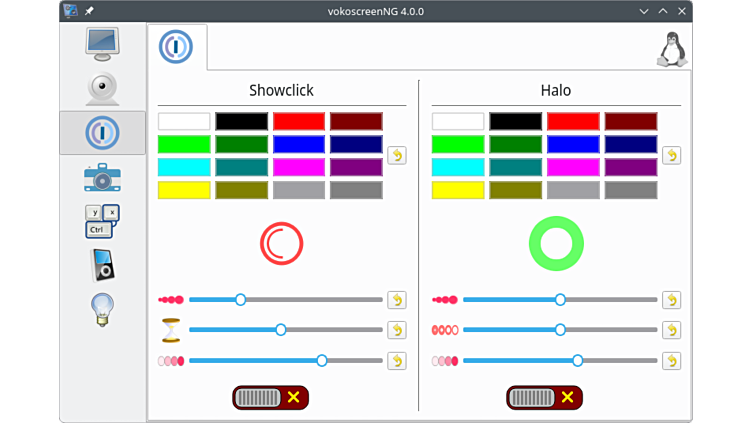The image size is (752, 423).
Task: Open the webcam camera section
Action: pos(102,89)
